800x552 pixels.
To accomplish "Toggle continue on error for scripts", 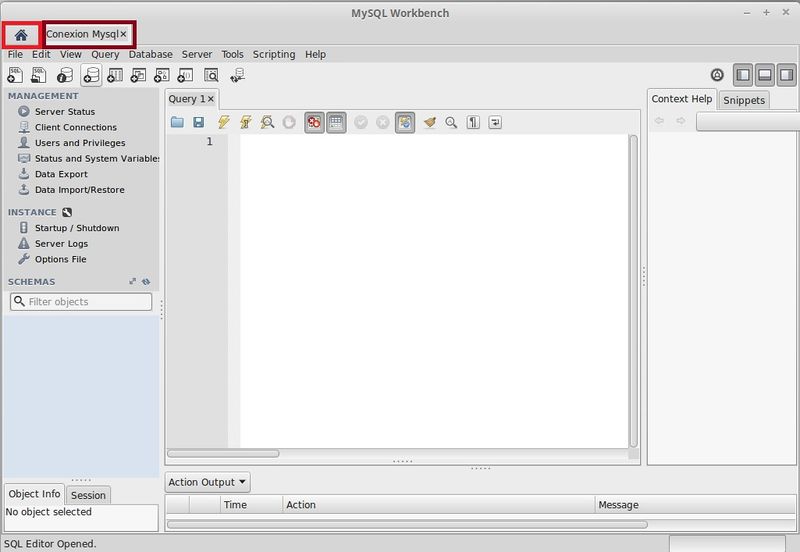I will [x=314, y=122].
